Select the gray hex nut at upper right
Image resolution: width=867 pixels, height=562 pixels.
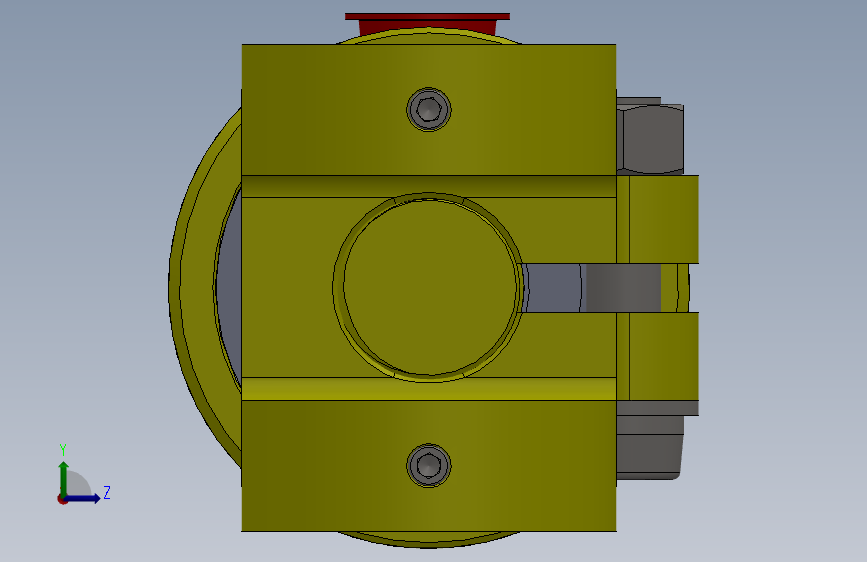pyautogui.click(x=650, y=137)
